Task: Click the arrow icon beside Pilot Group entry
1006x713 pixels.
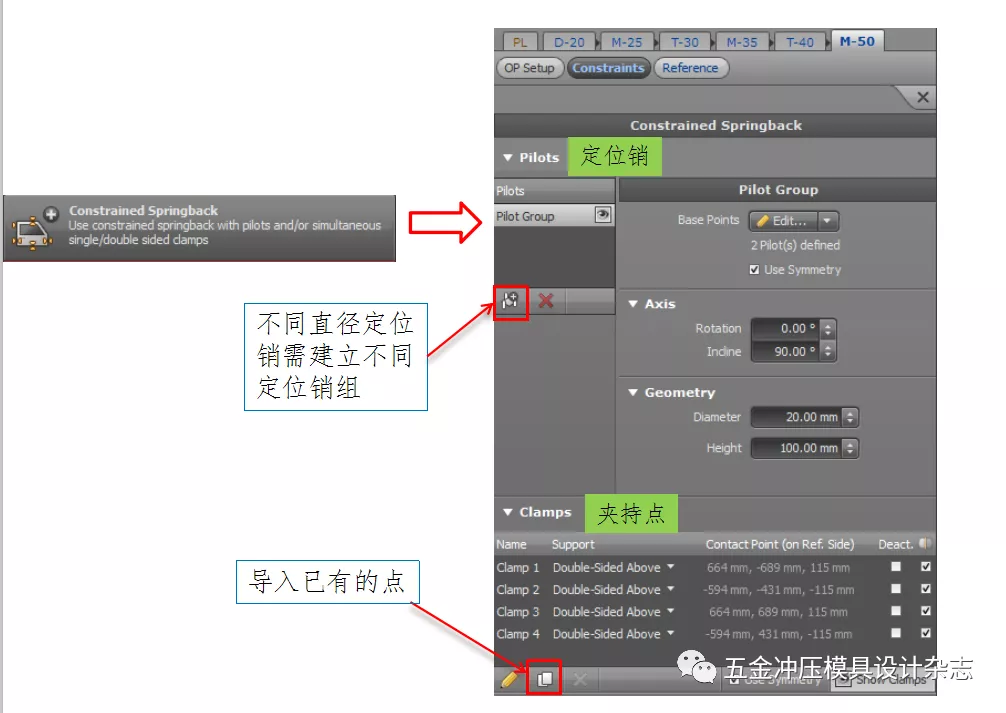Action: (603, 213)
